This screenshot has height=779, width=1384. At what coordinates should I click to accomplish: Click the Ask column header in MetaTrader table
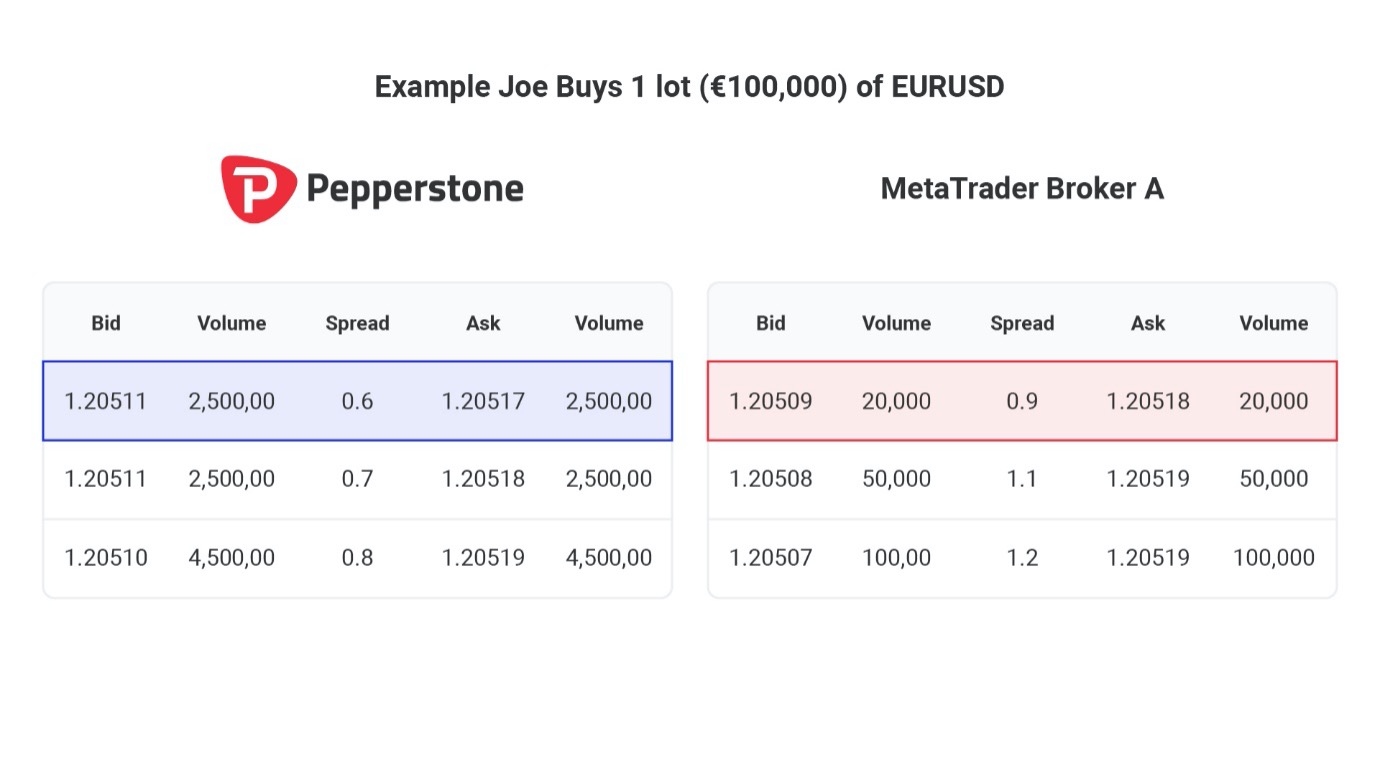coord(1148,323)
